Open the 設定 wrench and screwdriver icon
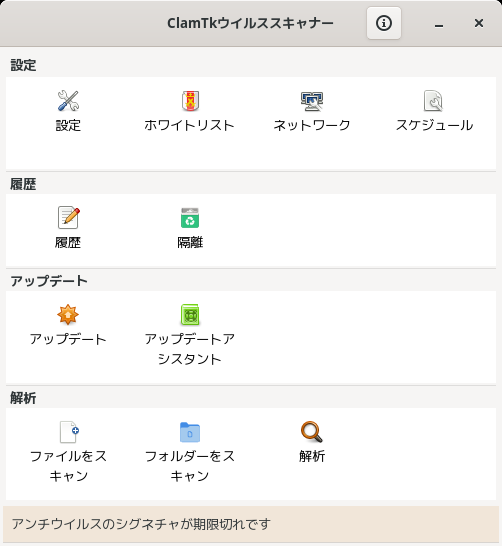The image size is (502, 546). [68, 101]
